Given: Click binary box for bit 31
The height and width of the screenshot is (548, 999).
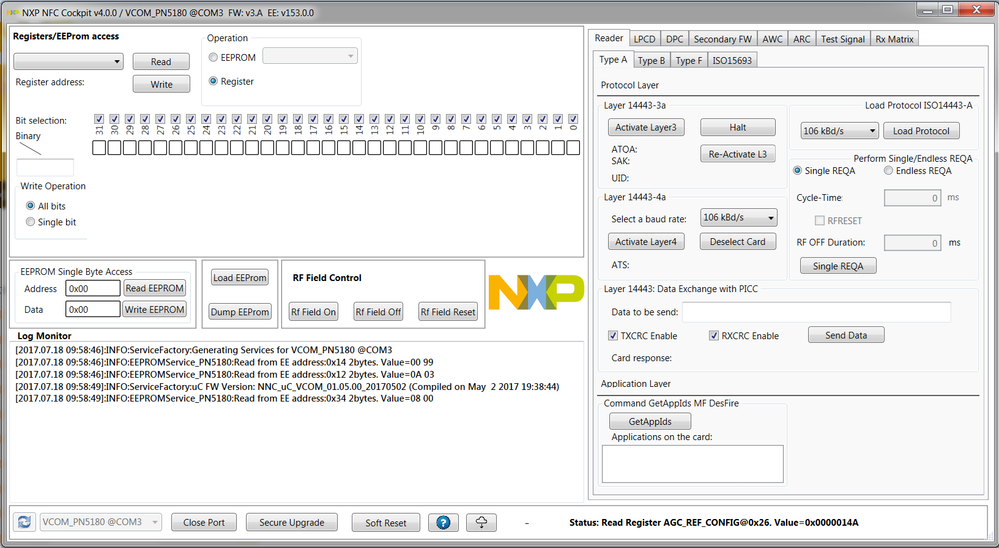Looking at the screenshot, I should pyautogui.click(x=99, y=148).
